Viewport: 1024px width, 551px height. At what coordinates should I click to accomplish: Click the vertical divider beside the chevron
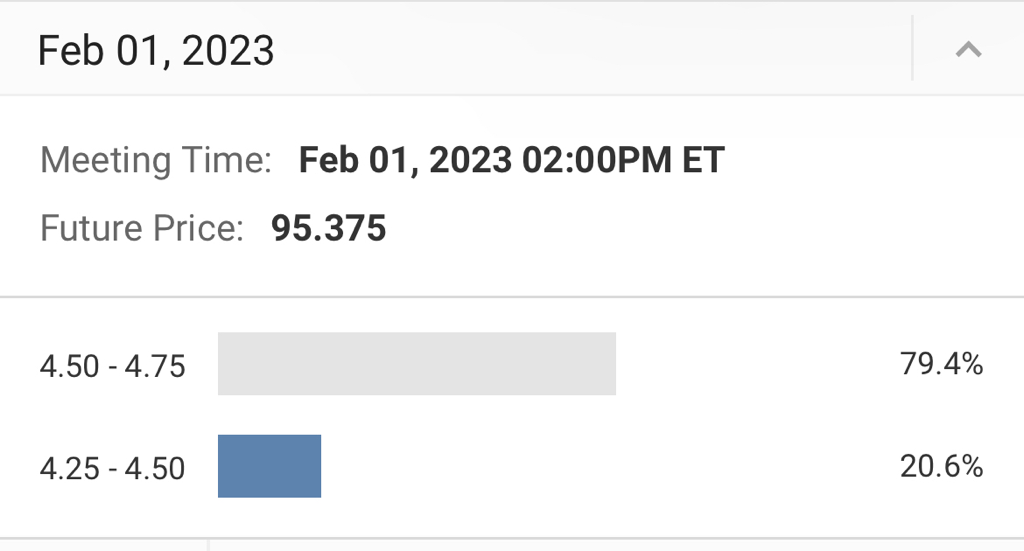point(912,48)
